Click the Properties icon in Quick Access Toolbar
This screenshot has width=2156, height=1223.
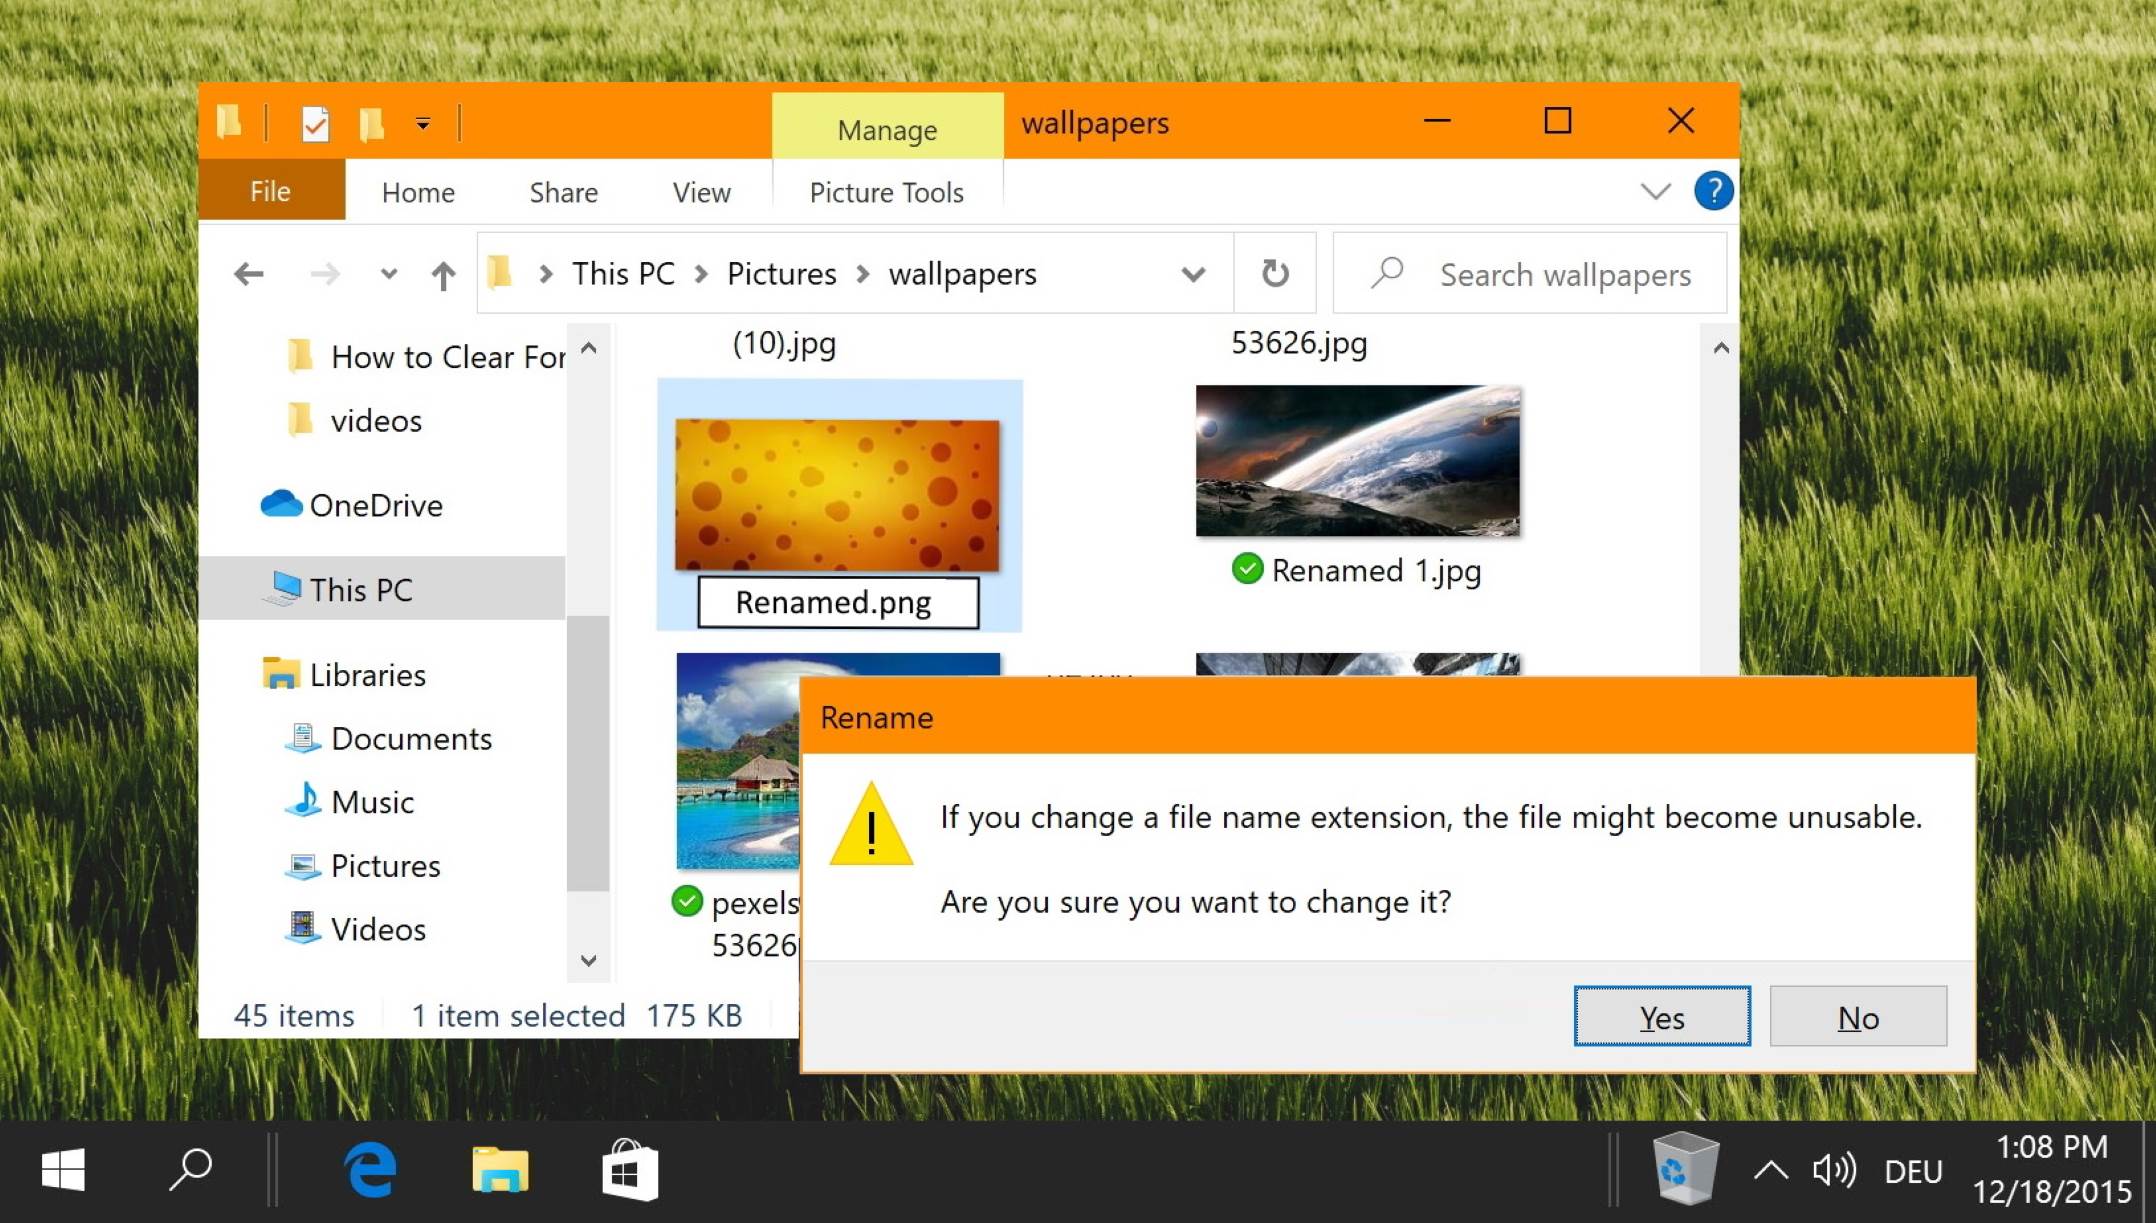[315, 122]
